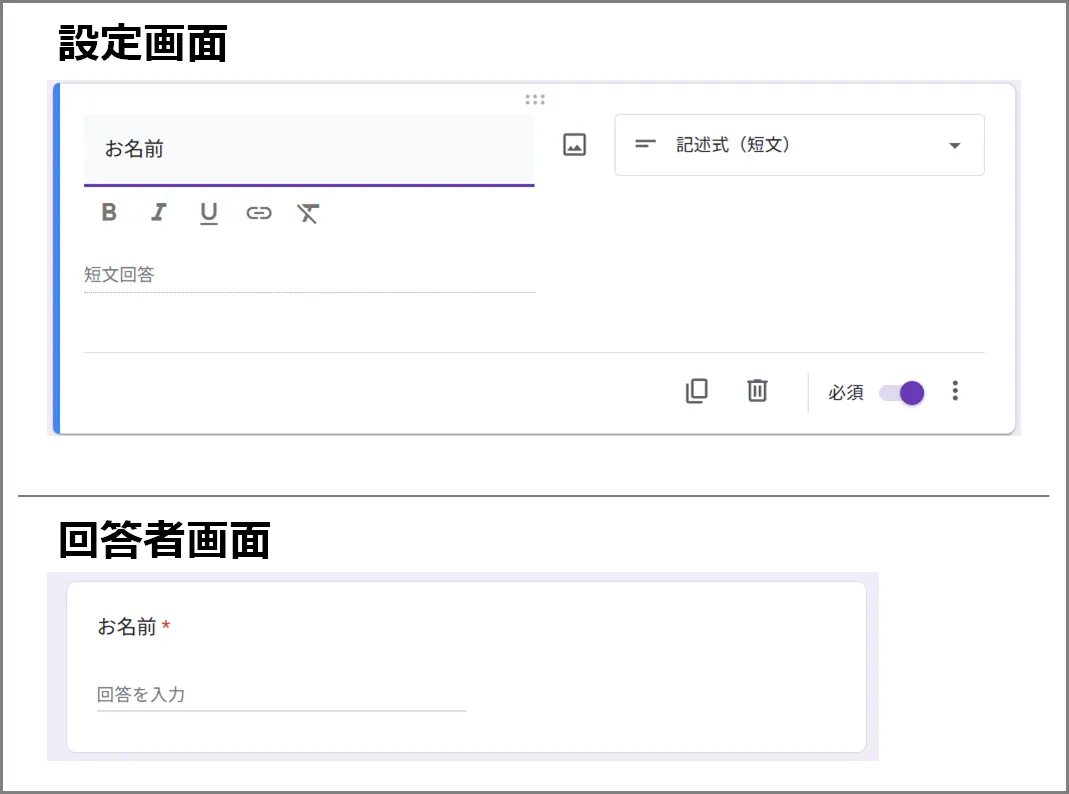Click the short-answer icon inside type selector
Image resolution: width=1069 pixels, height=794 pixels.
coord(646,145)
